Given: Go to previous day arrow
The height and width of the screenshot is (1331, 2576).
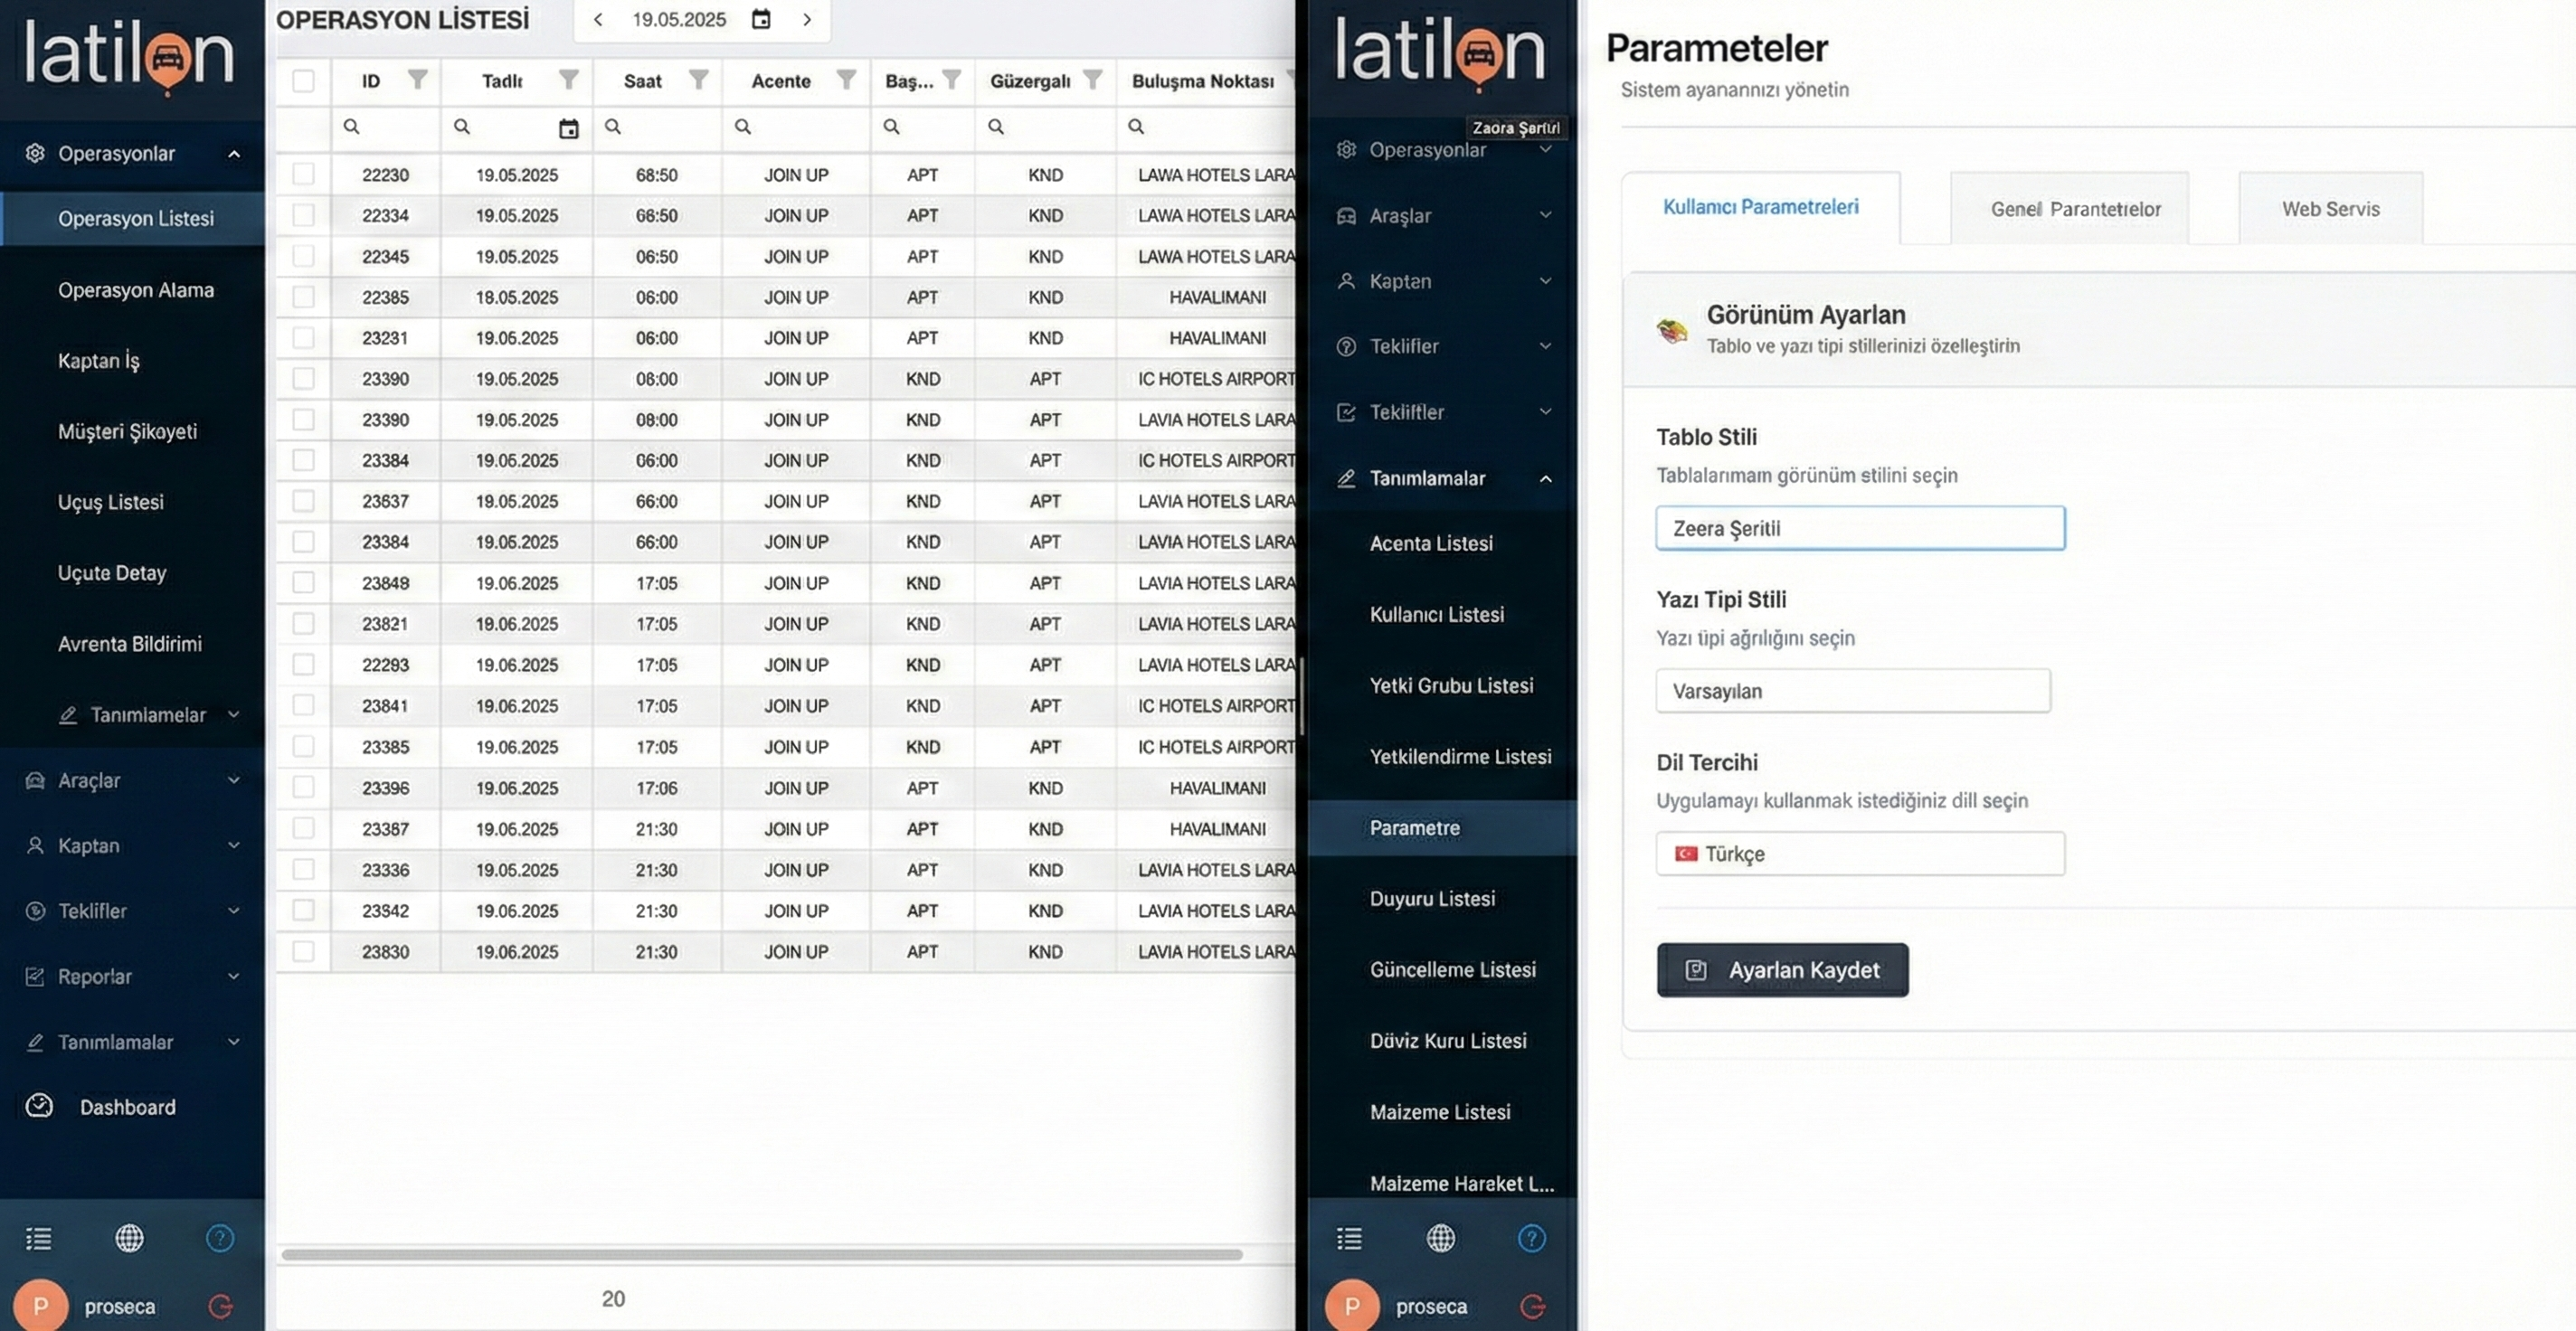Looking at the screenshot, I should click(x=598, y=19).
